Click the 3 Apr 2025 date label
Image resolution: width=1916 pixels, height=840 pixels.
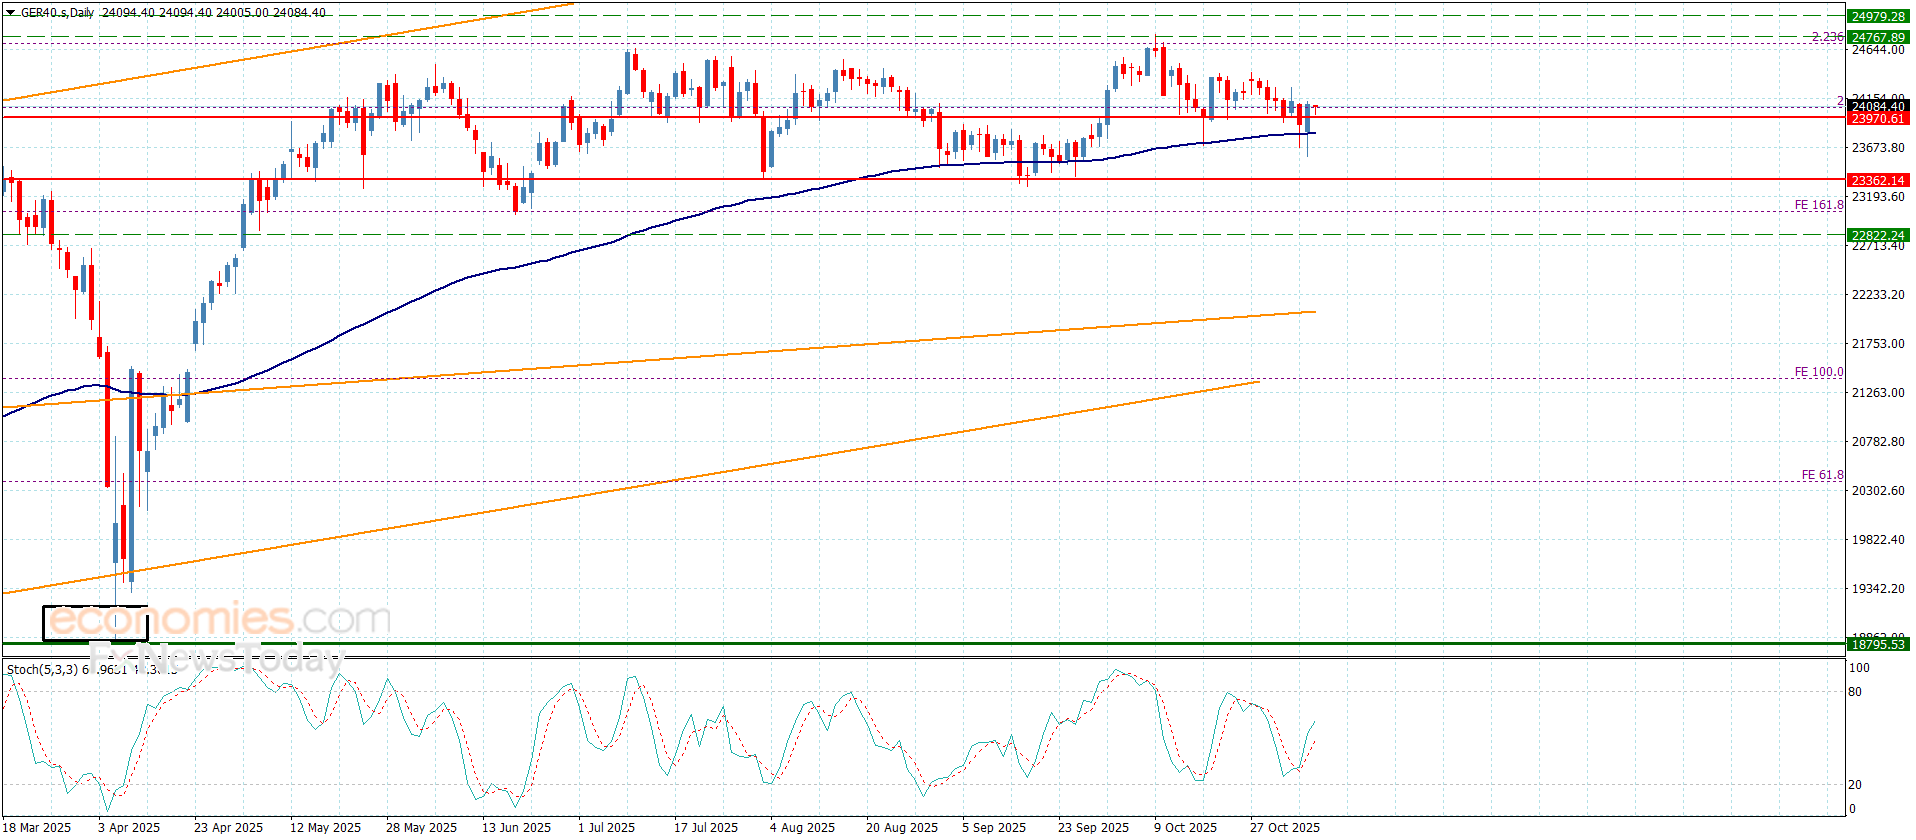pos(129,827)
